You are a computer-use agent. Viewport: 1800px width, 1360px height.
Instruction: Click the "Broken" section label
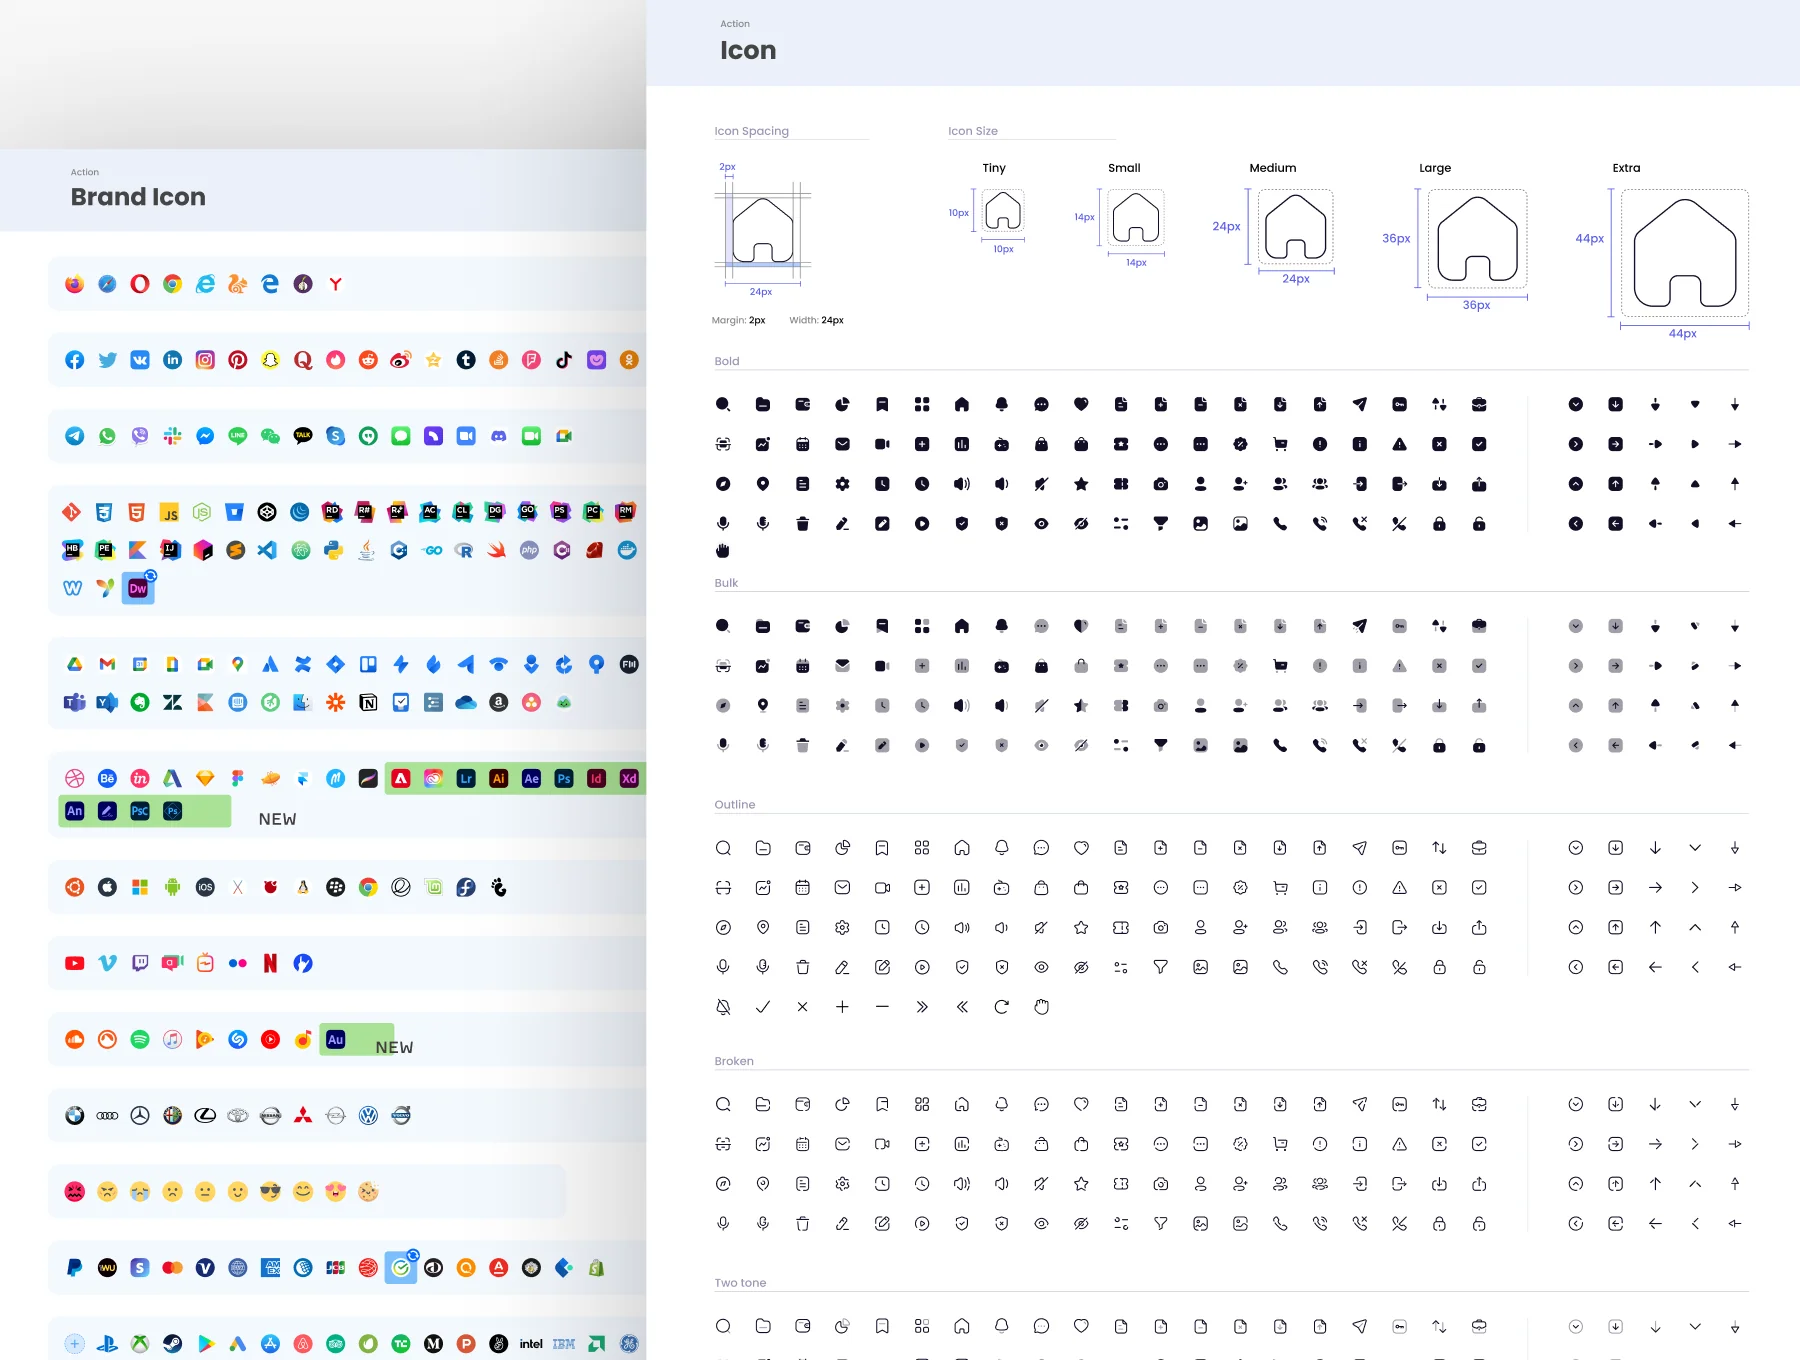[x=734, y=1061]
